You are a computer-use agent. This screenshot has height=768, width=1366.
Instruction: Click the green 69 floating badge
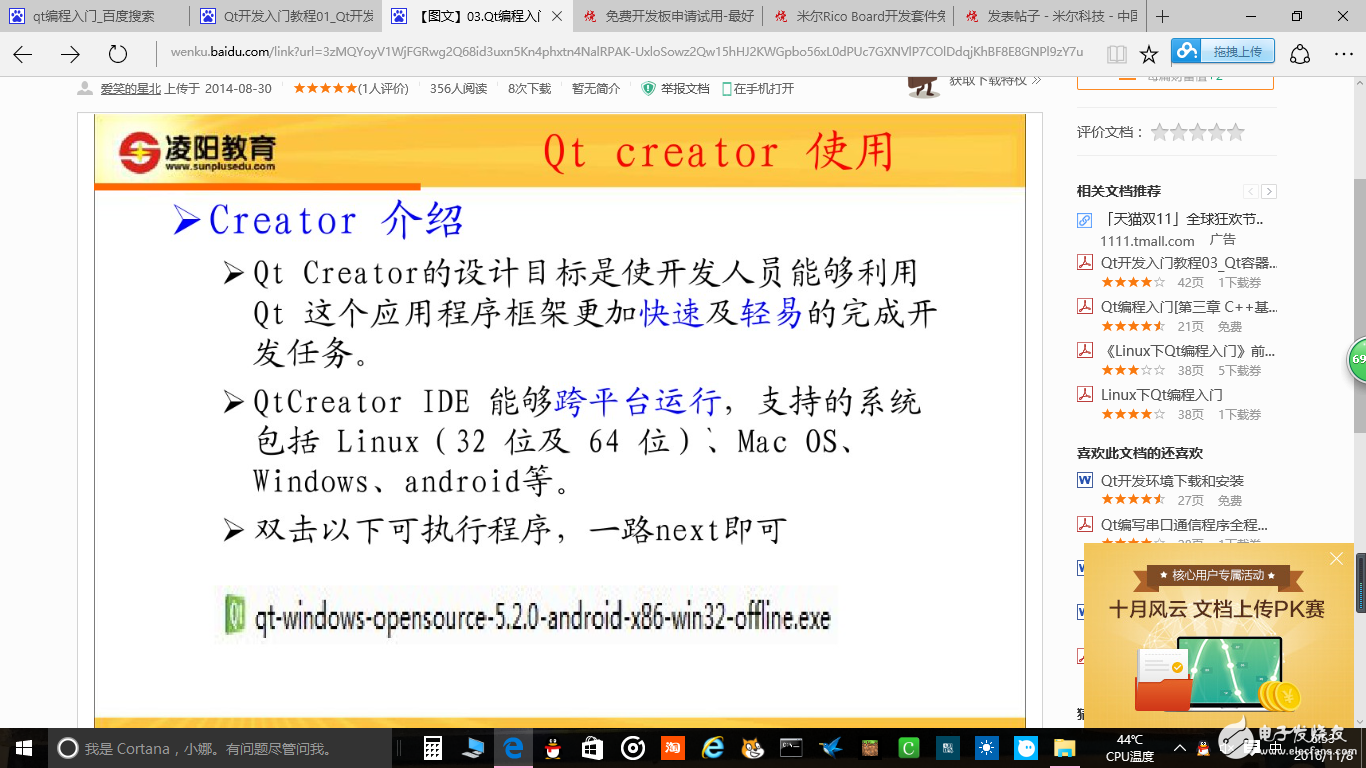point(1357,360)
